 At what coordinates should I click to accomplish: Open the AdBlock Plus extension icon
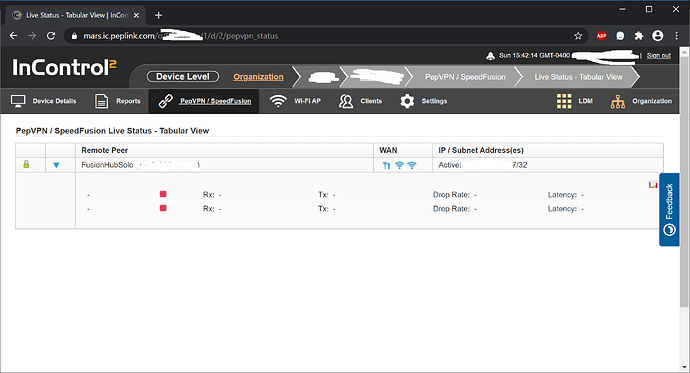(x=602, y=36)
